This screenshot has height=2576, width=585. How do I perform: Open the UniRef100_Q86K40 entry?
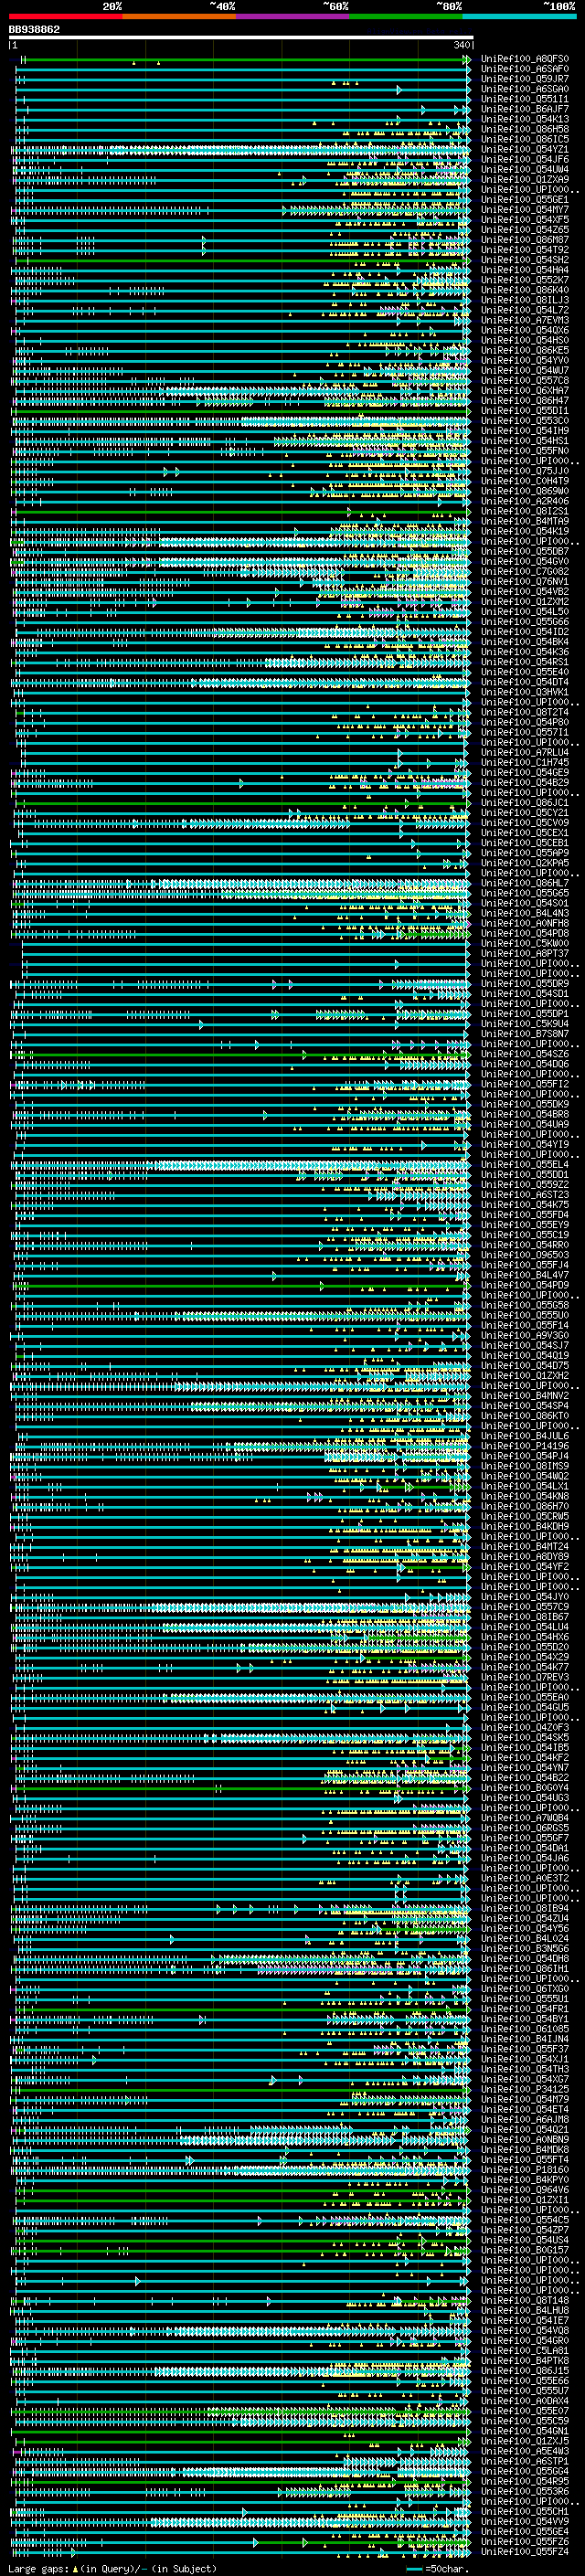coord(525,289)
